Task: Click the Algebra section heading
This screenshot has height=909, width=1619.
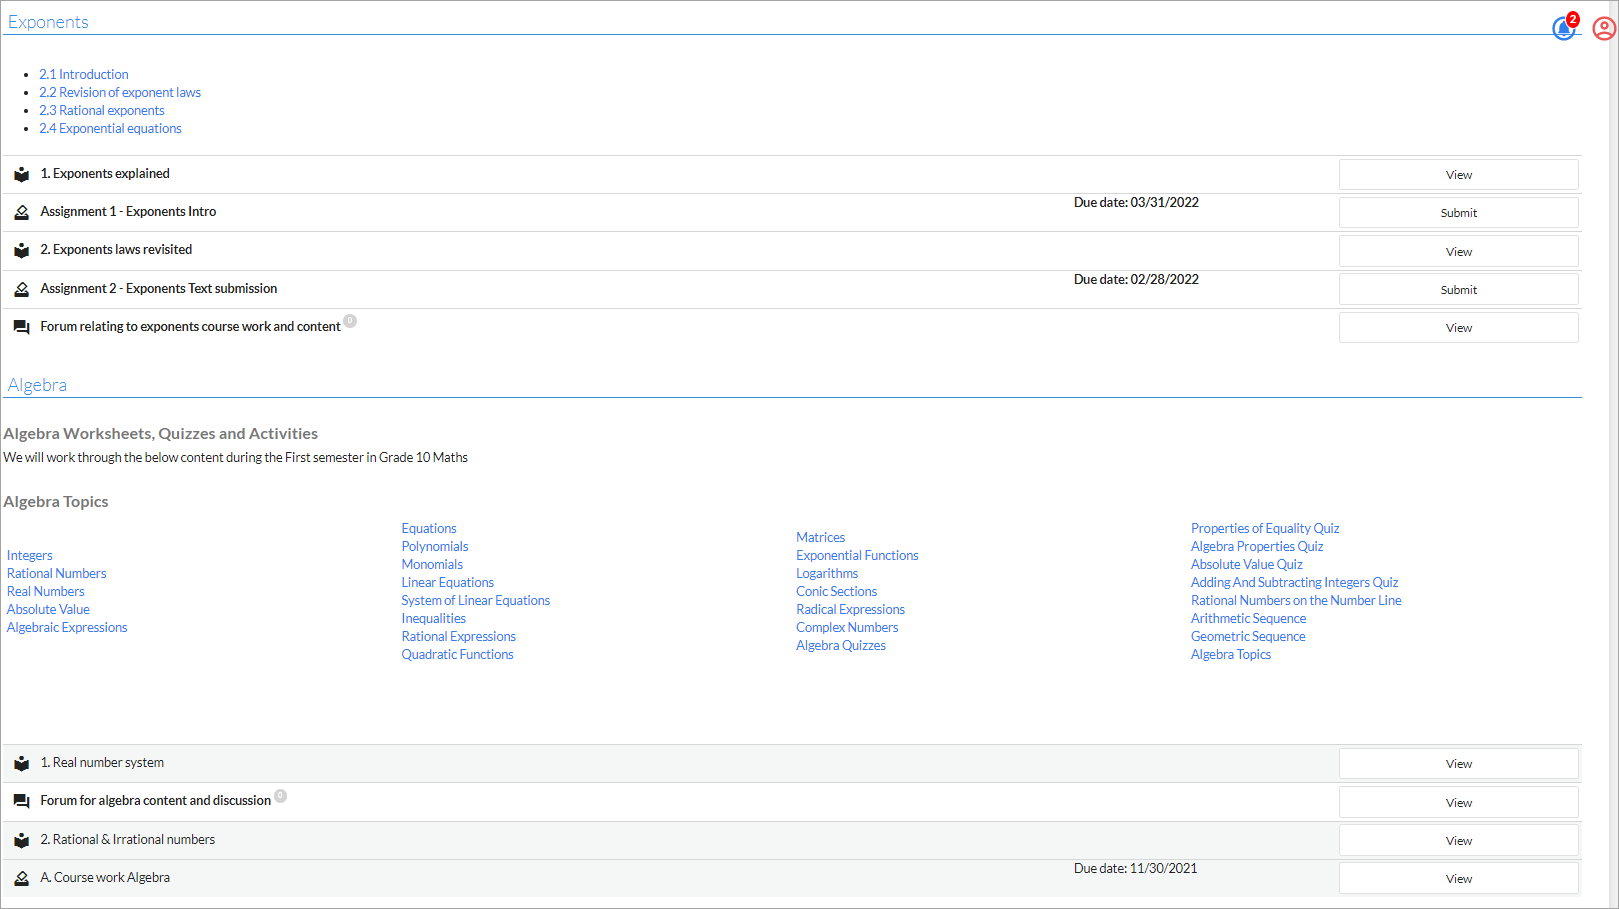Action: 37,385
